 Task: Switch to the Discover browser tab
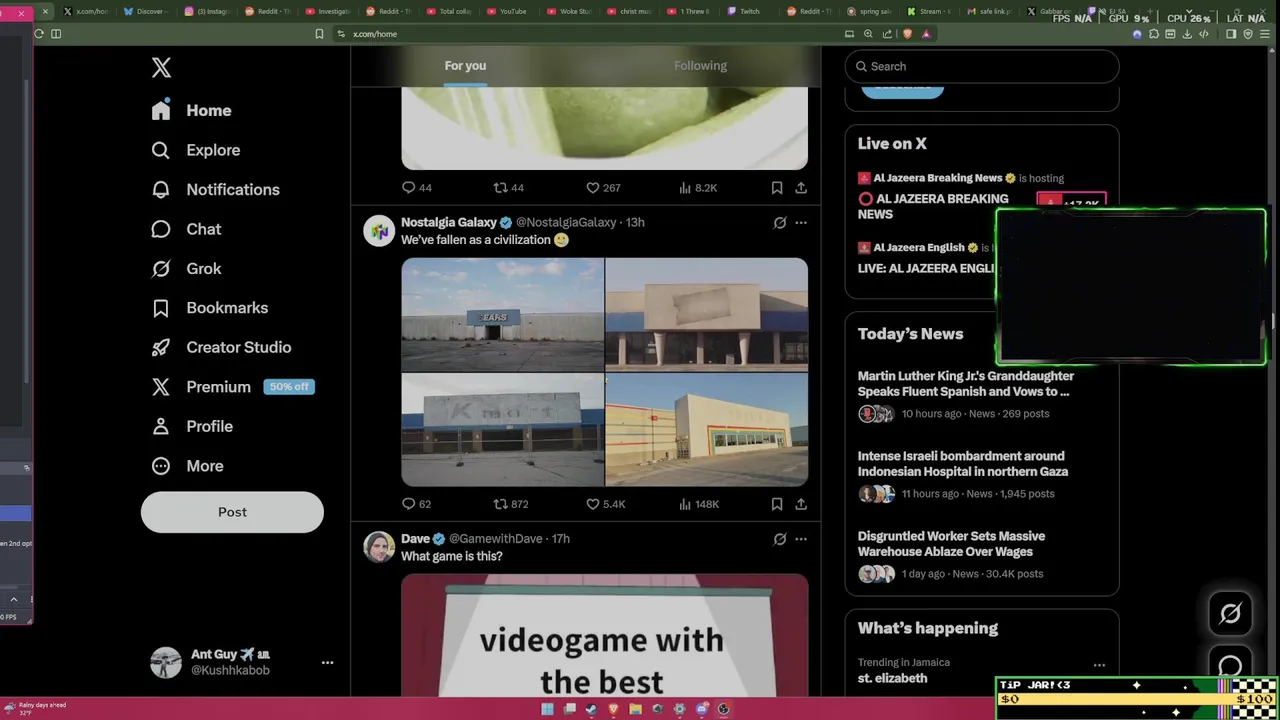tap(146, 11)
